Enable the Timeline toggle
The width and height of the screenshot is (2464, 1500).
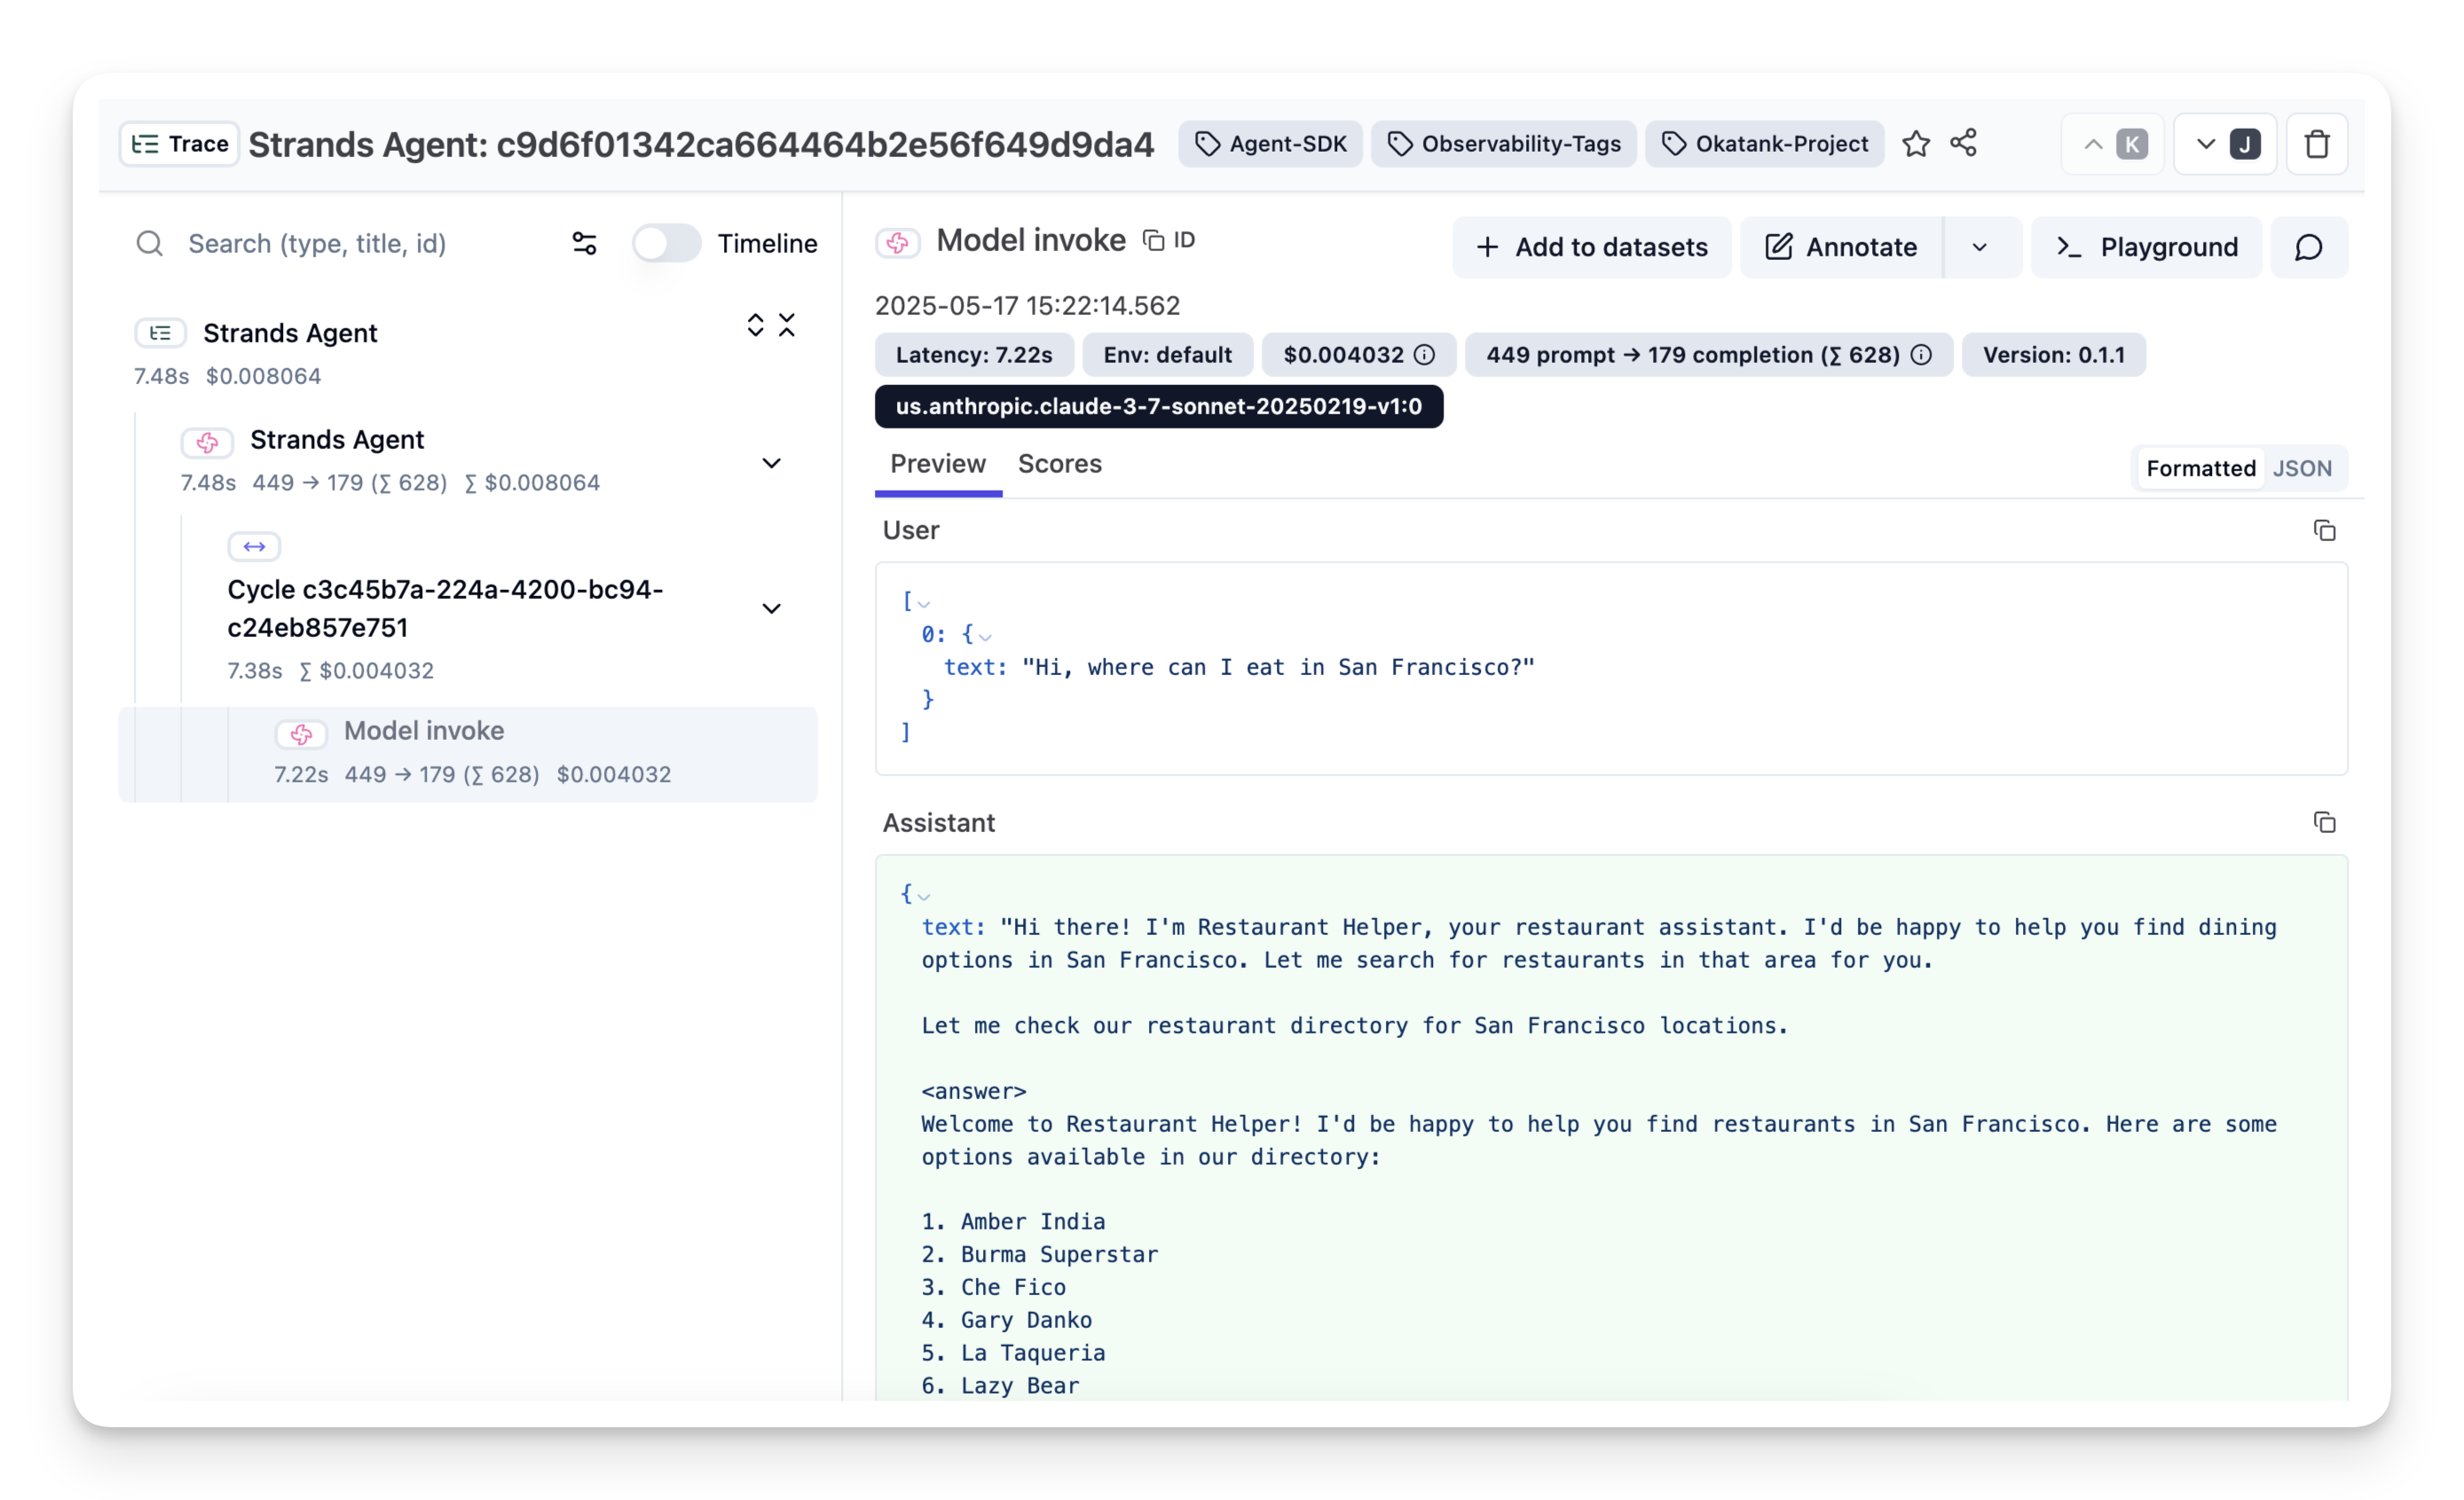(x=666, y=243)
